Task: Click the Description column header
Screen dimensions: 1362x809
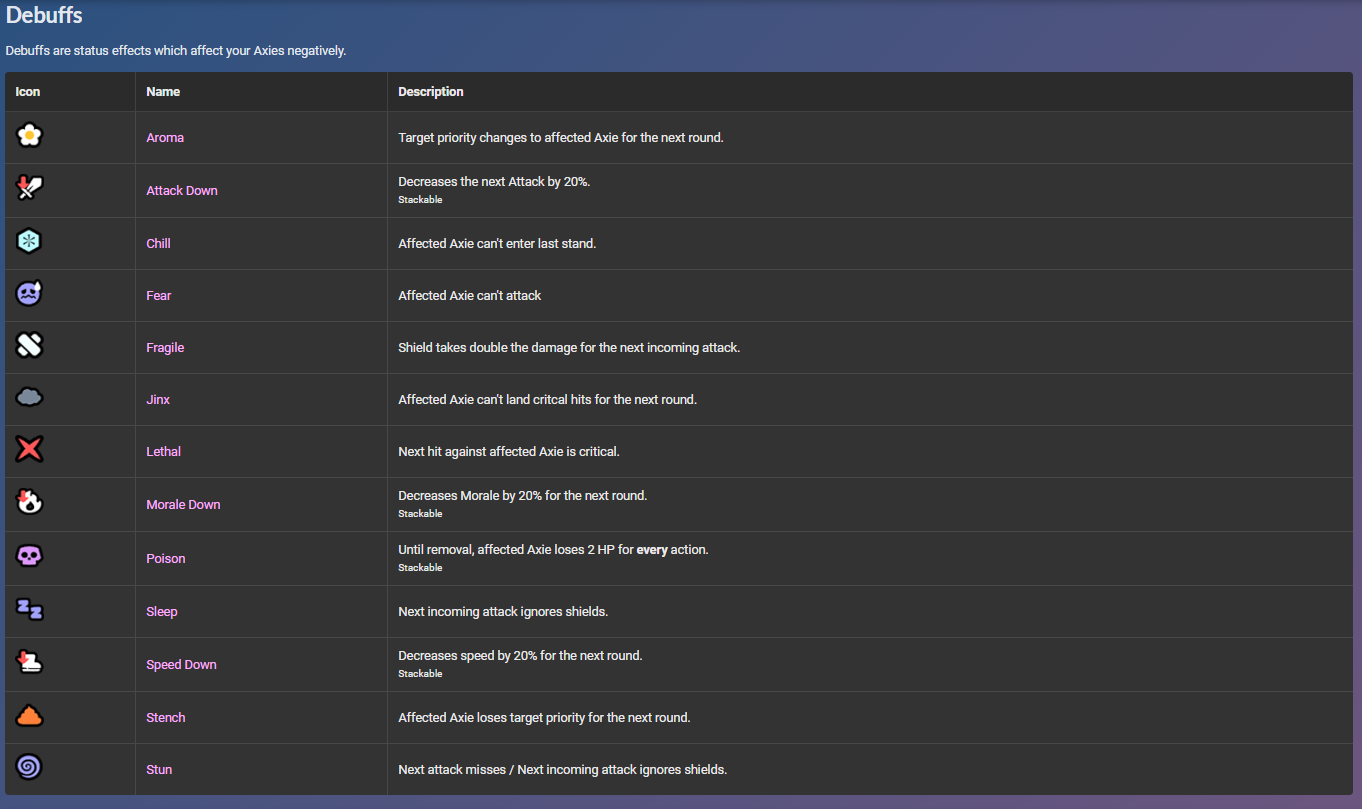Action: coord(431,92)
